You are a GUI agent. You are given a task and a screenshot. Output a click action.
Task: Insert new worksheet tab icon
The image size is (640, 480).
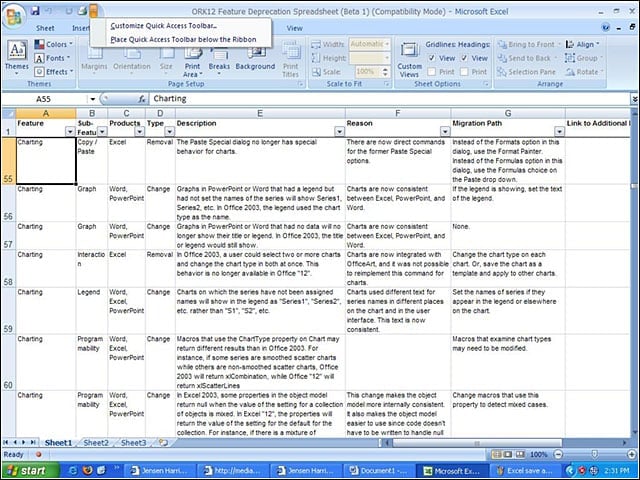click(163, 442)
